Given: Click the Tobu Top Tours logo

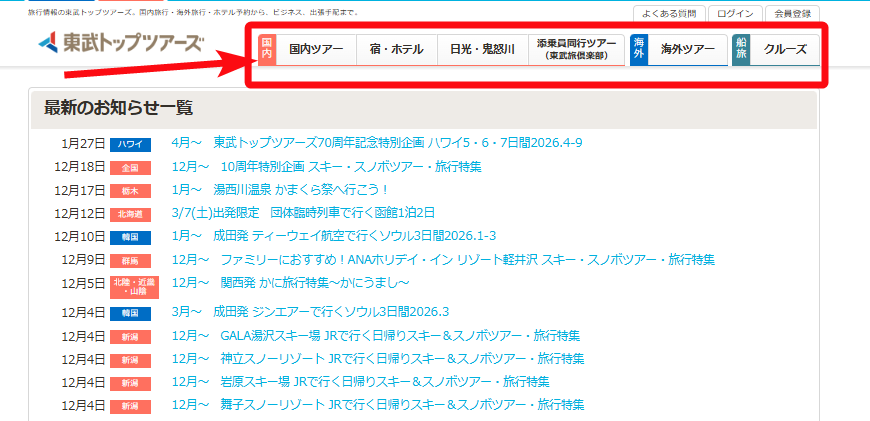Looking at the screenshot, I should 120,43.
